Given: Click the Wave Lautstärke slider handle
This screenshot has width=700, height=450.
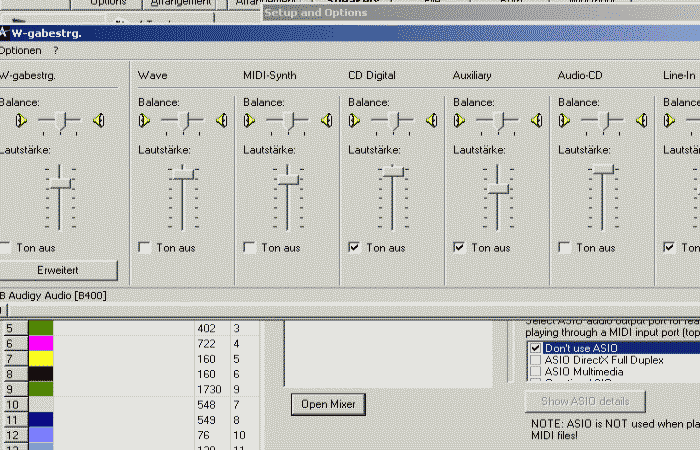Looking at the screenshot, I should pos(182,173).
